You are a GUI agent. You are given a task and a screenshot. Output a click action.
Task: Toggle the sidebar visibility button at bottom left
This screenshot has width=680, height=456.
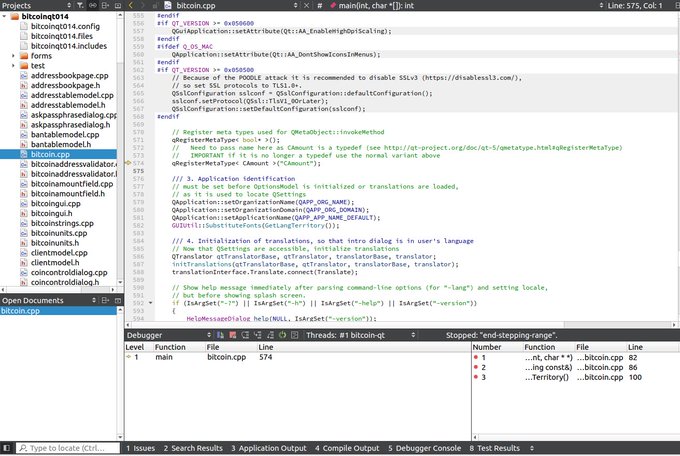pyautogui.click(x=6, y=448)
